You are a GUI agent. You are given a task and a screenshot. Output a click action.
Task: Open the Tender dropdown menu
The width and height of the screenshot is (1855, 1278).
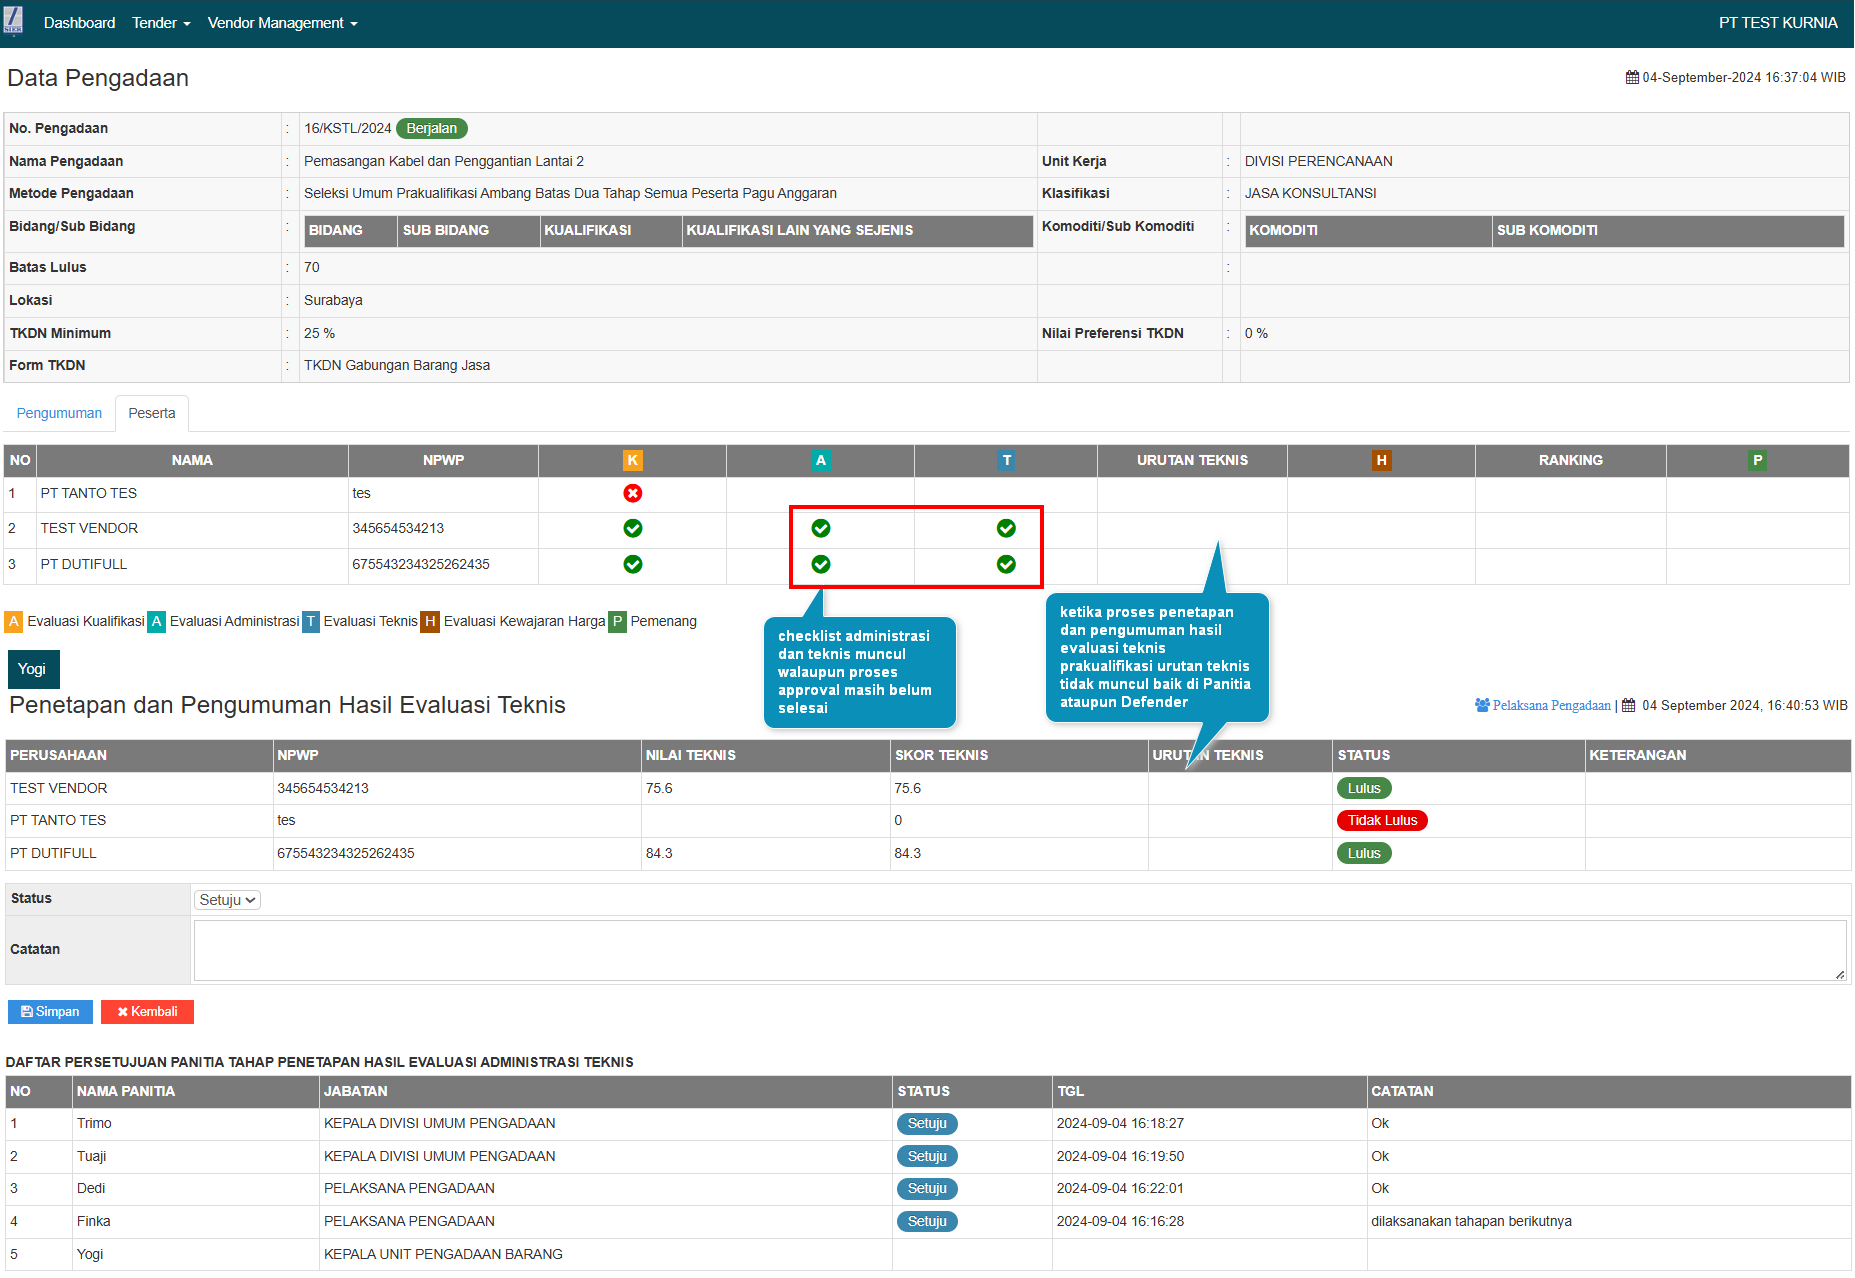pyautogui.click(x=160, y=23)
